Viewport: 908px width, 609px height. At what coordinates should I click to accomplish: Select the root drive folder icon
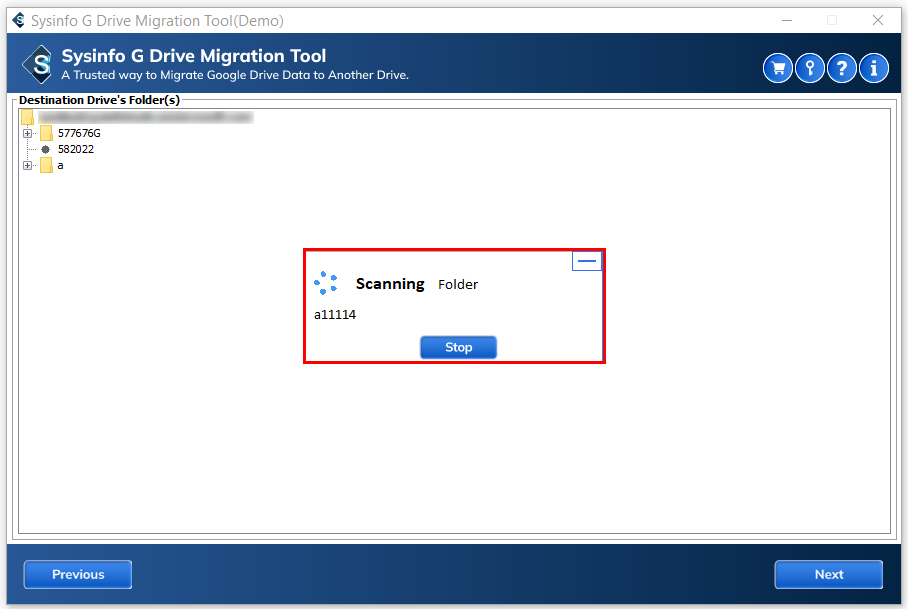click(x=27, y=117)
